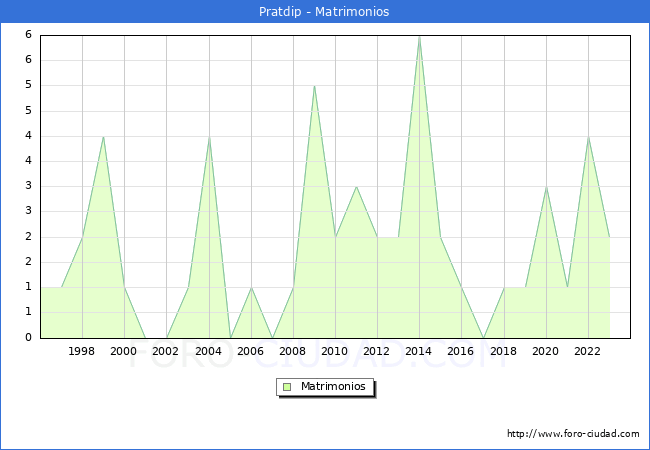The image size is (650, 450).
Task: Click the 2020 peak data point
Action: point(546,187)
